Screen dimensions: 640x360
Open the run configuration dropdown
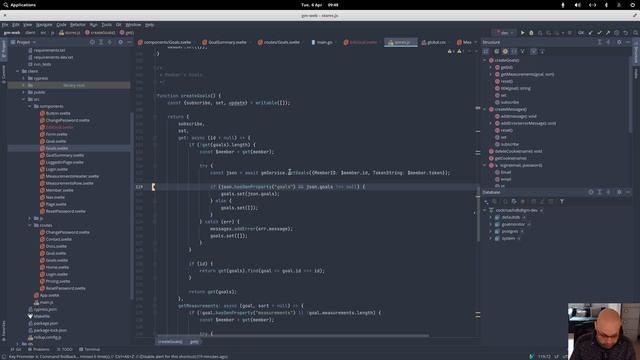(504, 33)
